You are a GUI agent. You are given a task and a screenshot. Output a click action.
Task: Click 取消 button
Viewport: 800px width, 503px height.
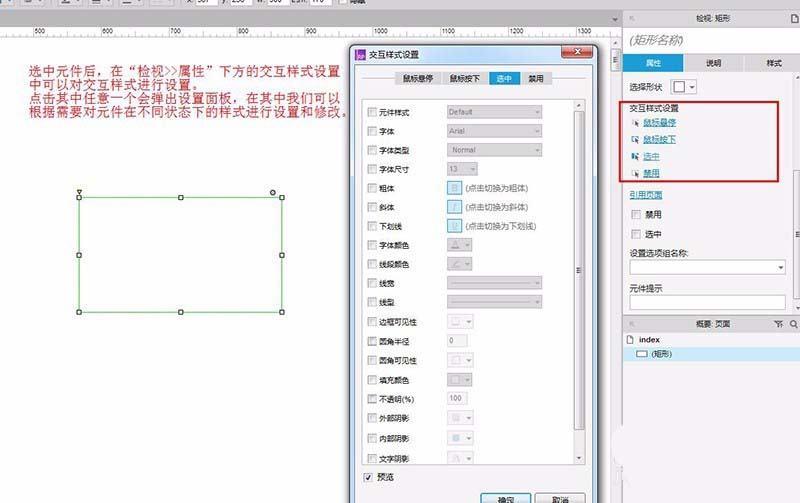tap(560, 498)
